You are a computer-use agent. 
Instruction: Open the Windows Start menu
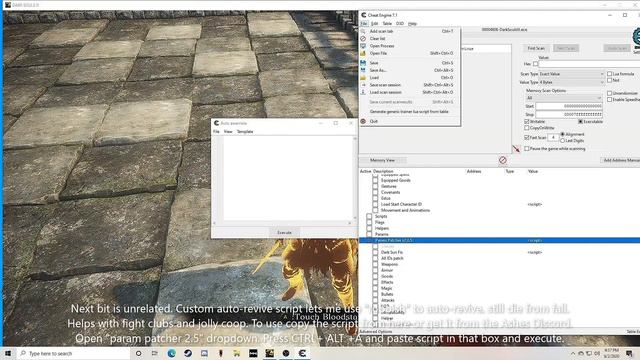(8, 353)
